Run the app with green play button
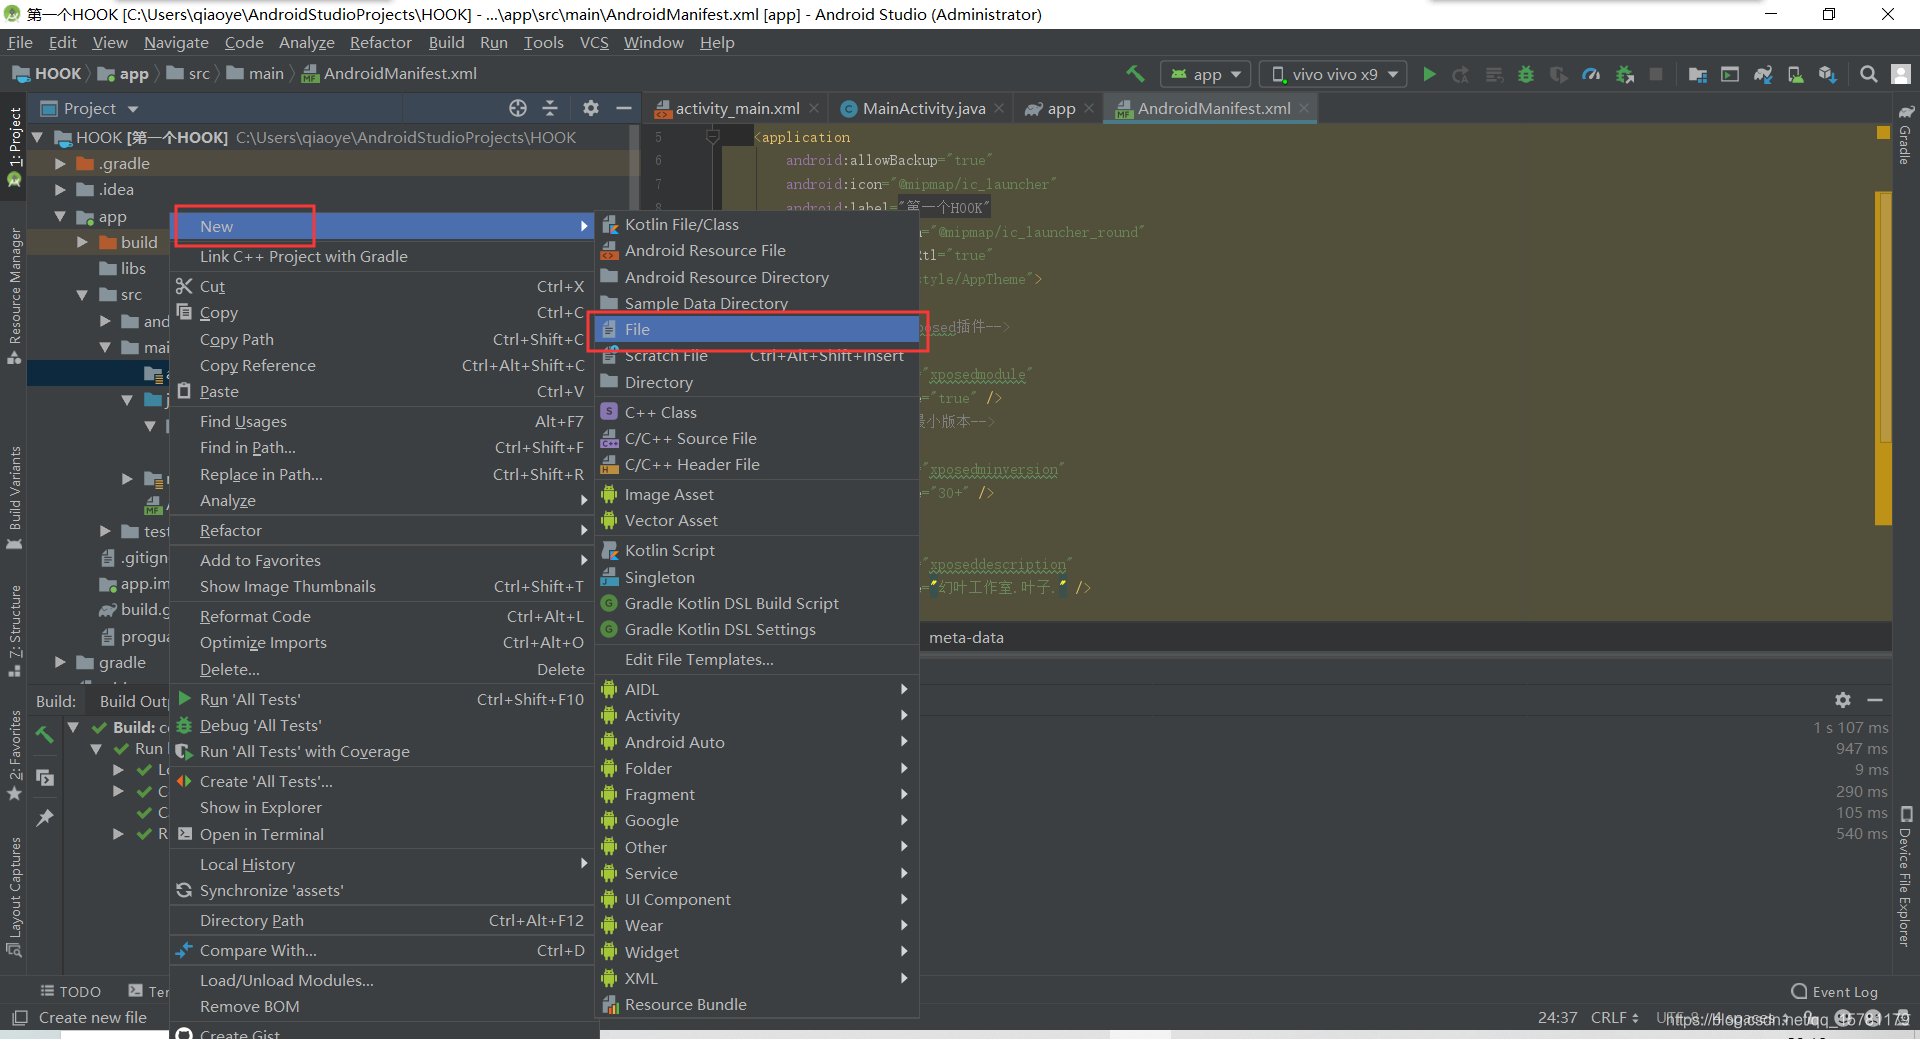The width and height of the screenshot is (1920, 1039). 1429,74
